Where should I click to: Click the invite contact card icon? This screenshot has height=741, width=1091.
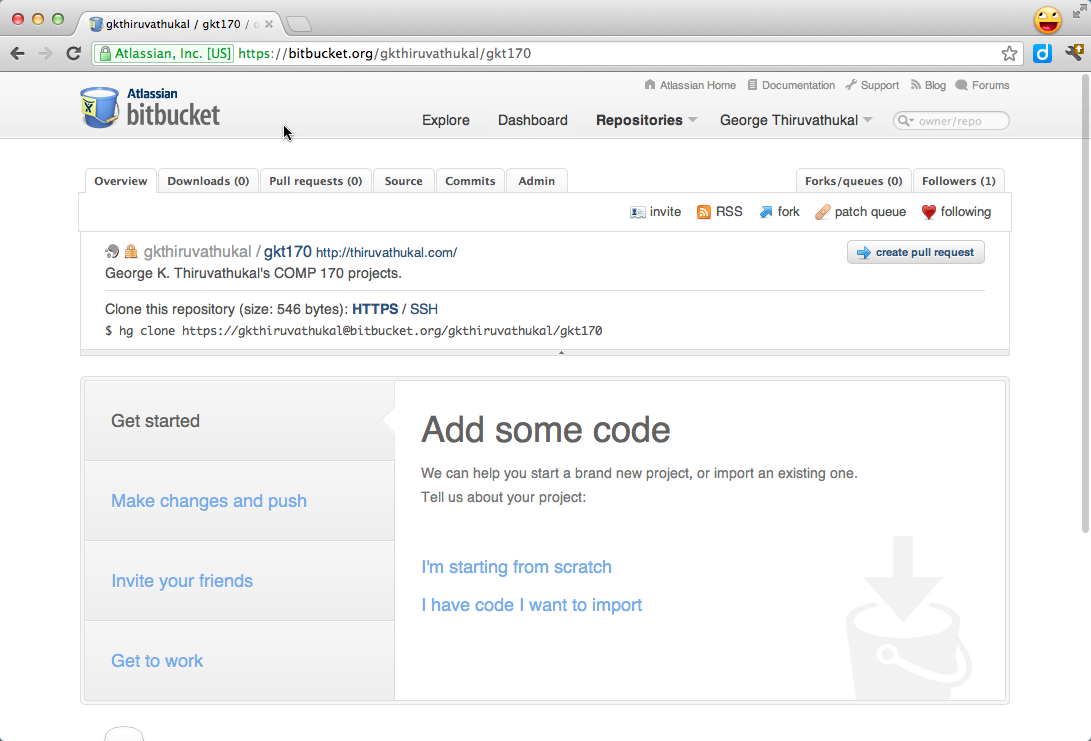point(638,212)
